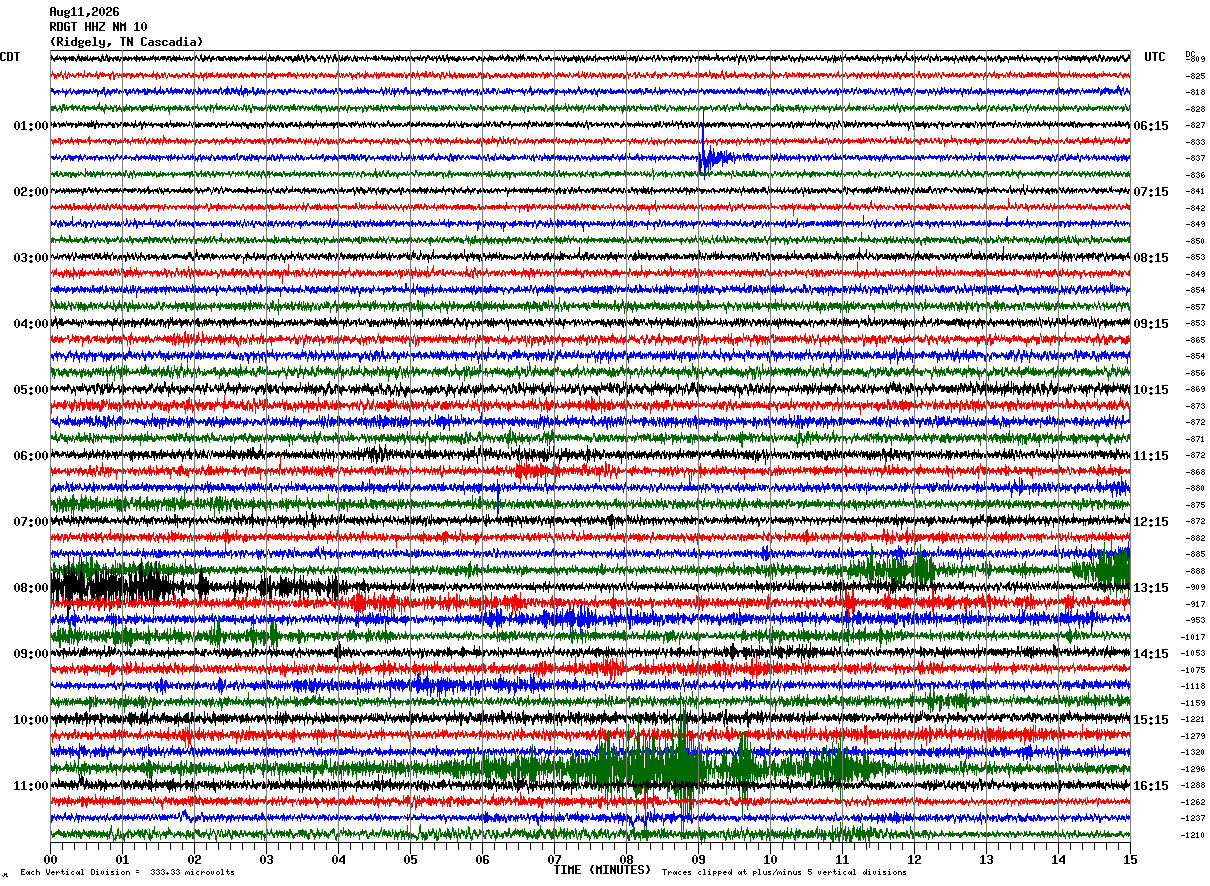Click minute tick label 07
This screenshot has width=1210, height=886.
554,859
